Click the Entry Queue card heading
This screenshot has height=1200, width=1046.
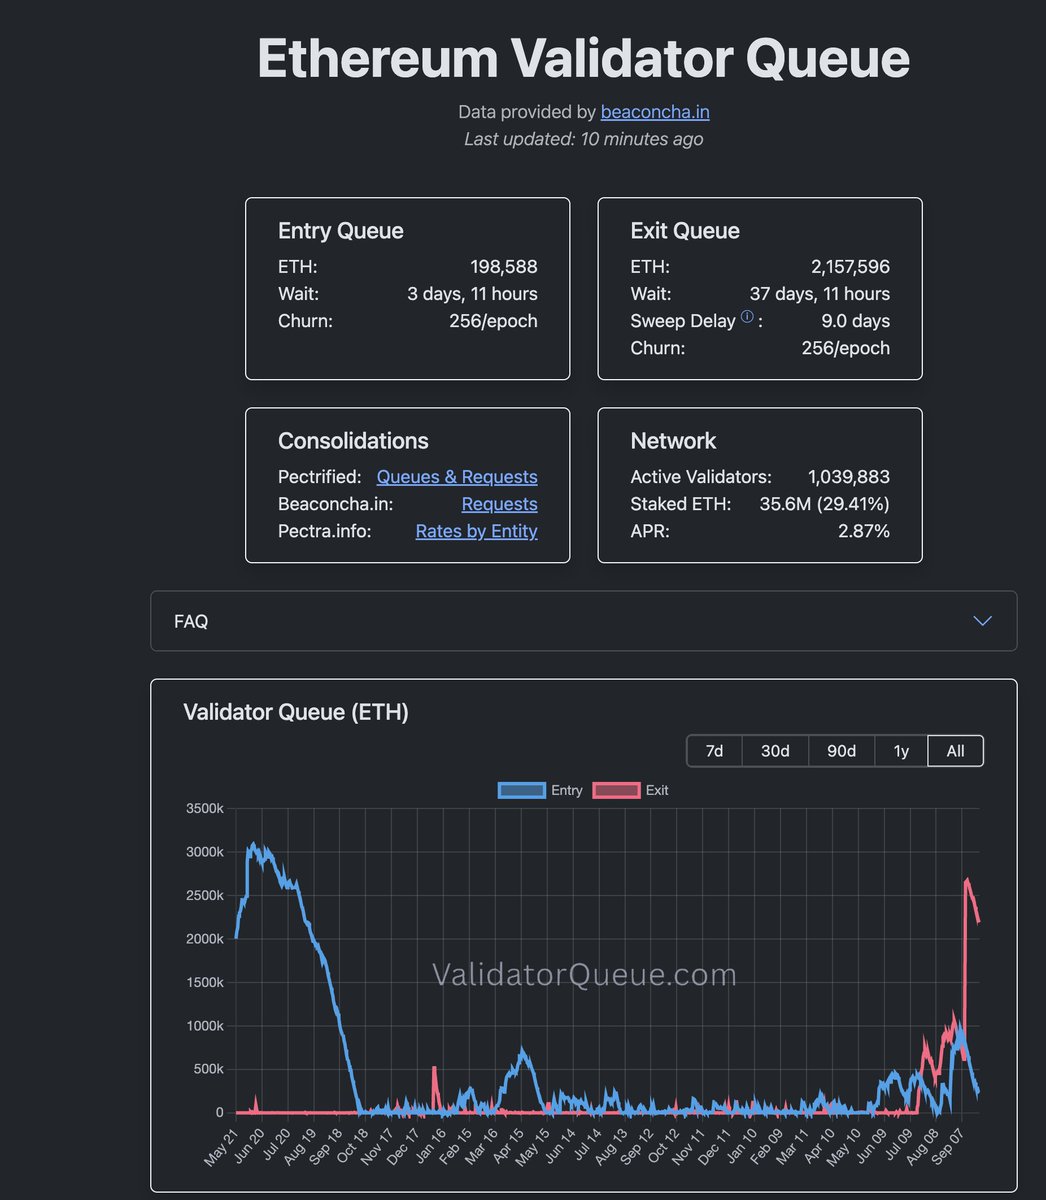[341, 230]
